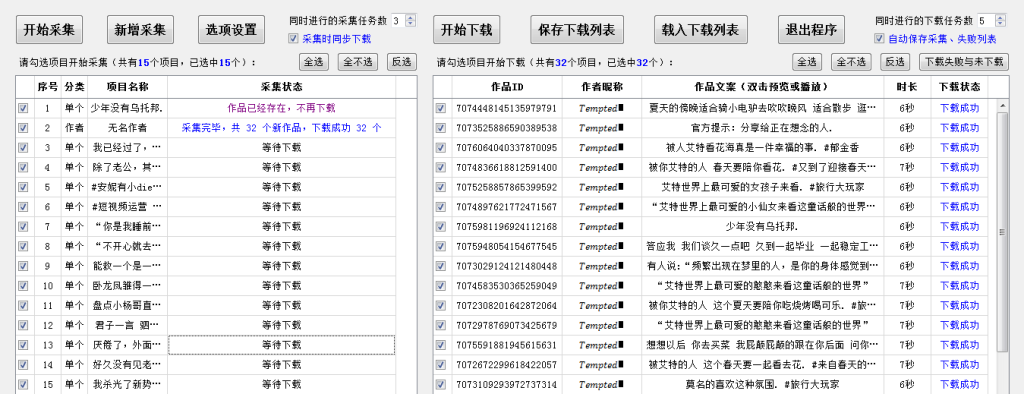Click the 作者昵称 column header
The width and height of the screenshot is (1024, 394).
pos(601,87)
